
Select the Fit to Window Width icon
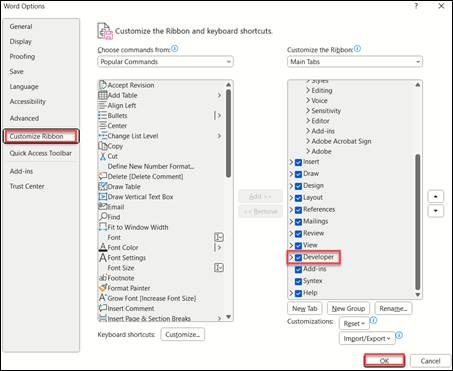(103, 227)
